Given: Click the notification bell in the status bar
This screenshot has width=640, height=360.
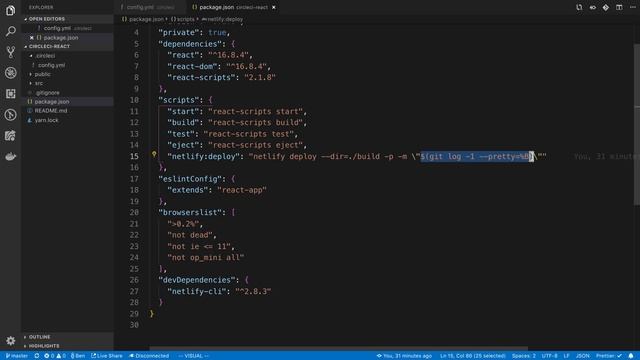Looking at the screenshot, I should [631, 356].
